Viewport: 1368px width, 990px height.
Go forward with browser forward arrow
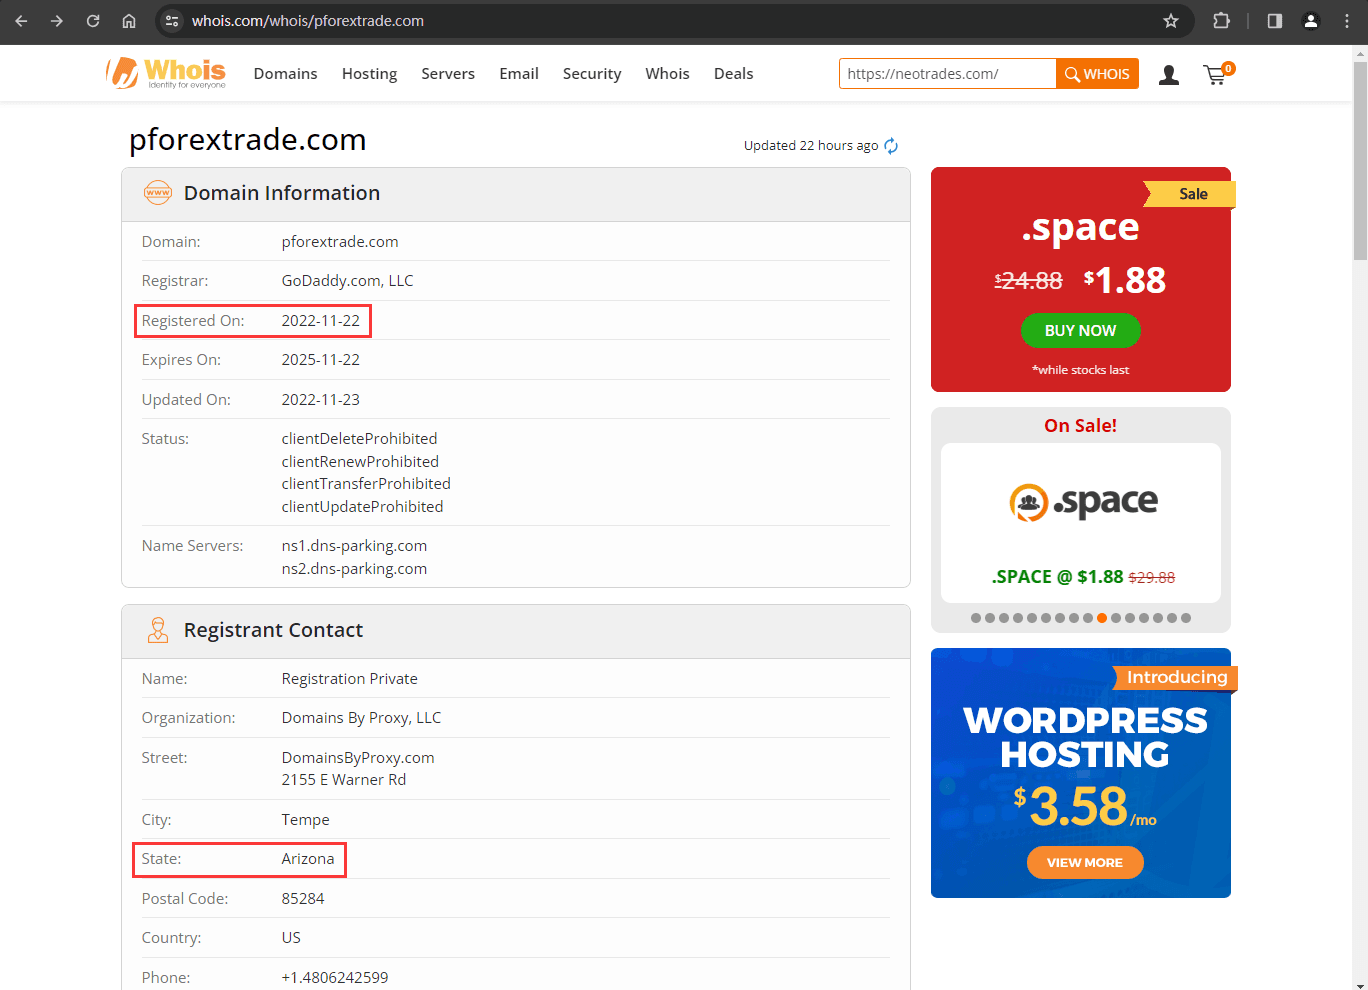[x=57, y=21]
